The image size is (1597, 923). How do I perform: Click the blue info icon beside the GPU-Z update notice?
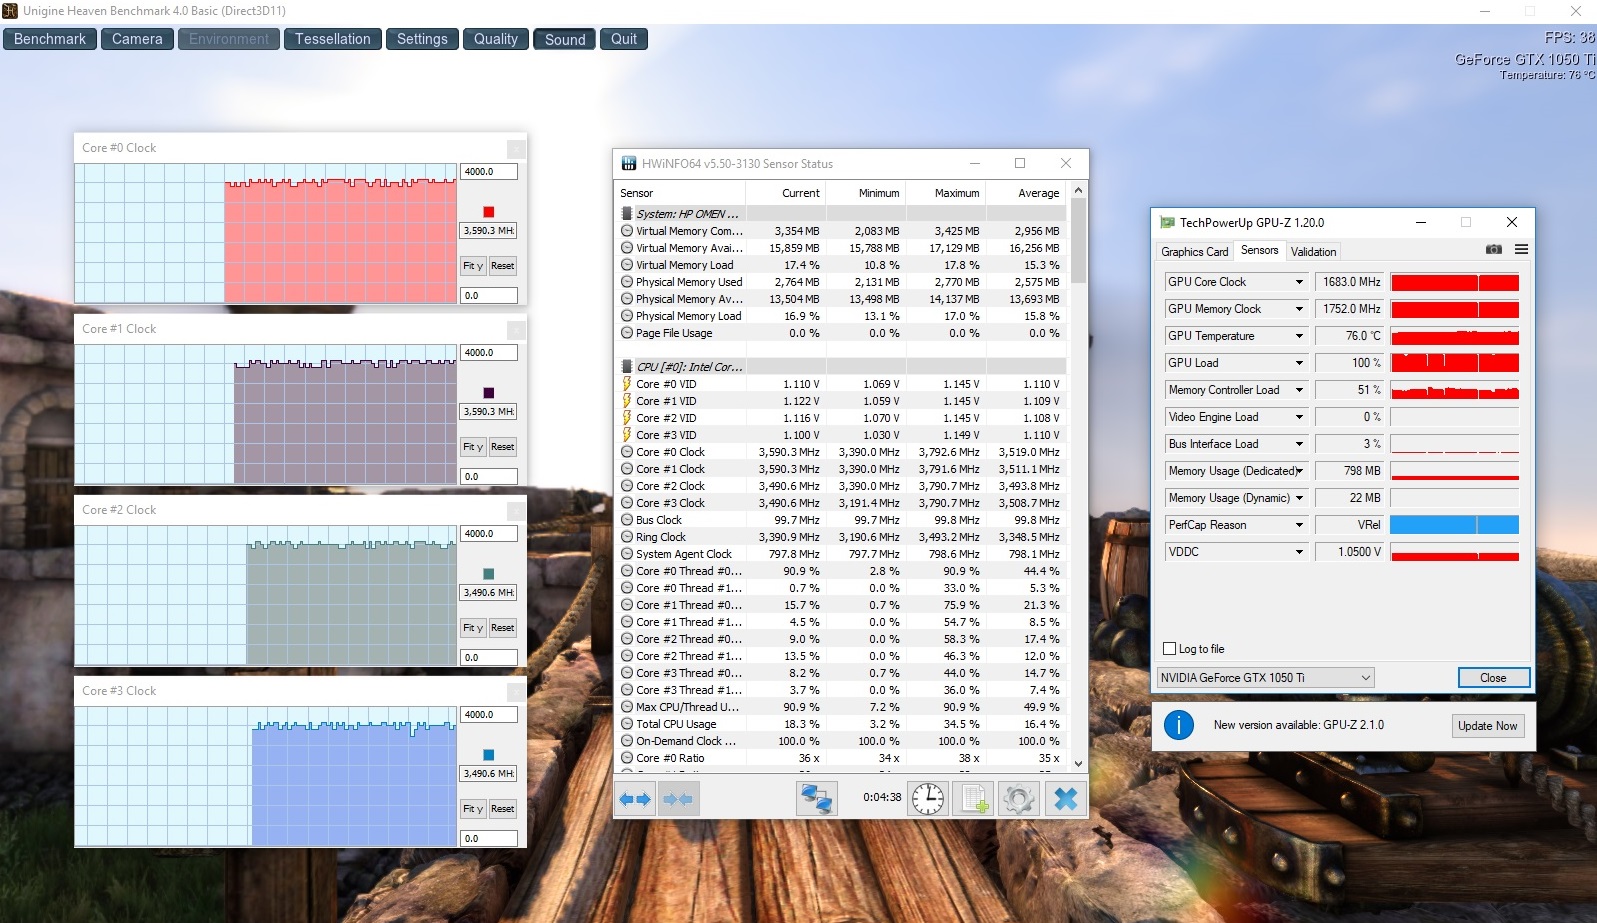1179,725
